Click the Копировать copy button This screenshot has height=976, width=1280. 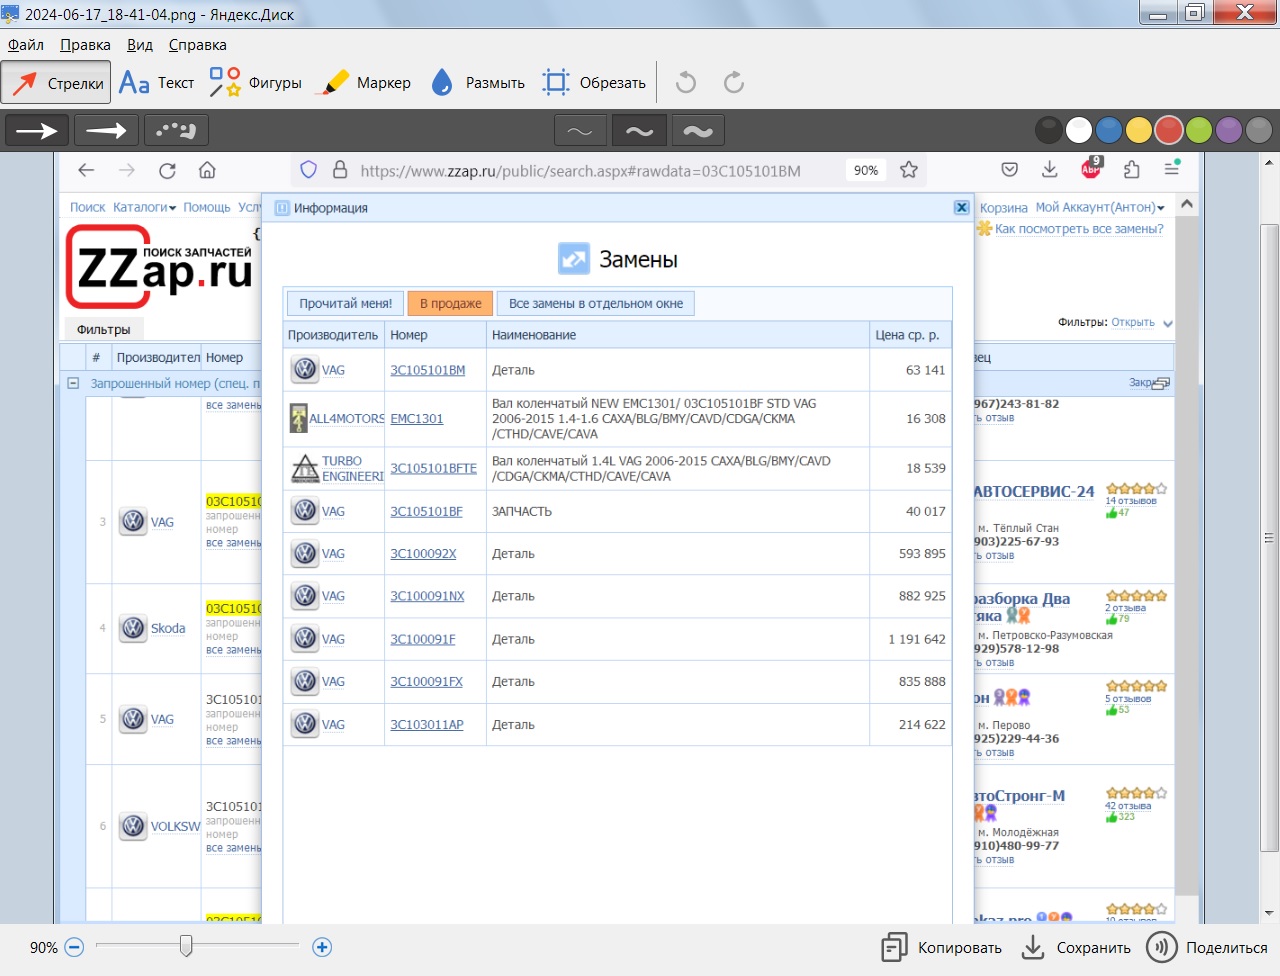(x=941, y=948)
